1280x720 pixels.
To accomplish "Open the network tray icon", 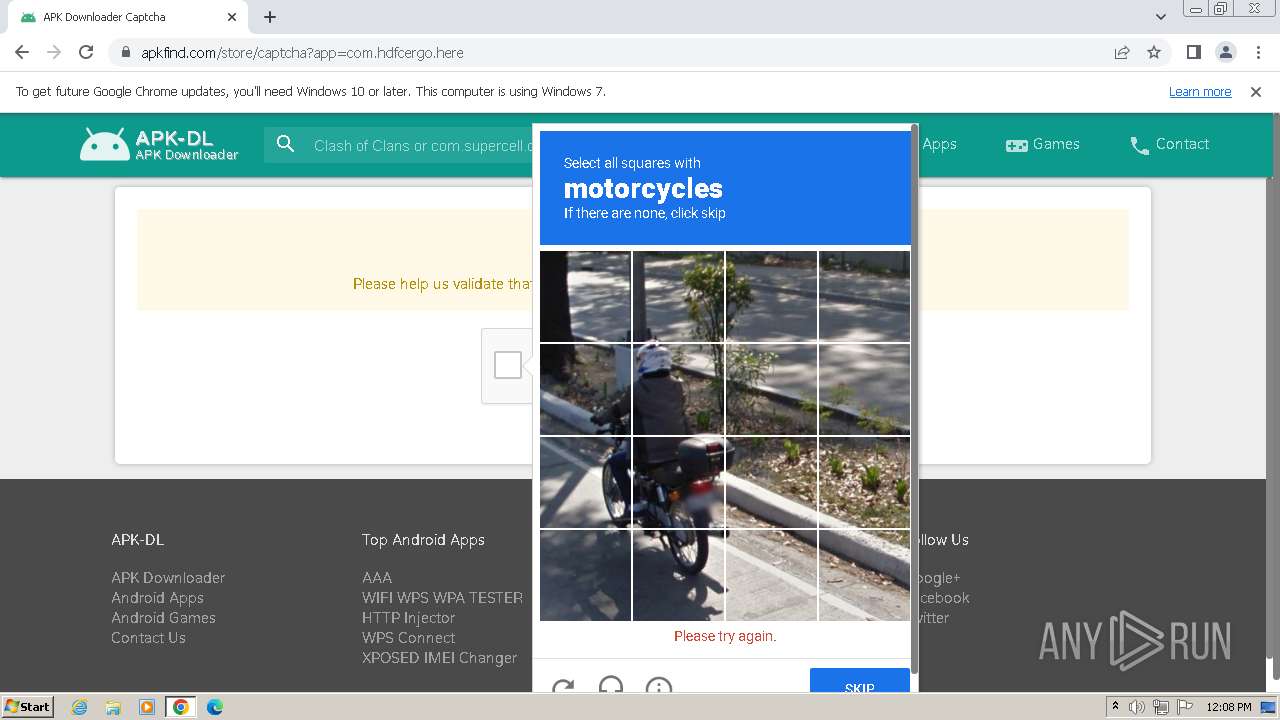I will [x=1161, y=707].
